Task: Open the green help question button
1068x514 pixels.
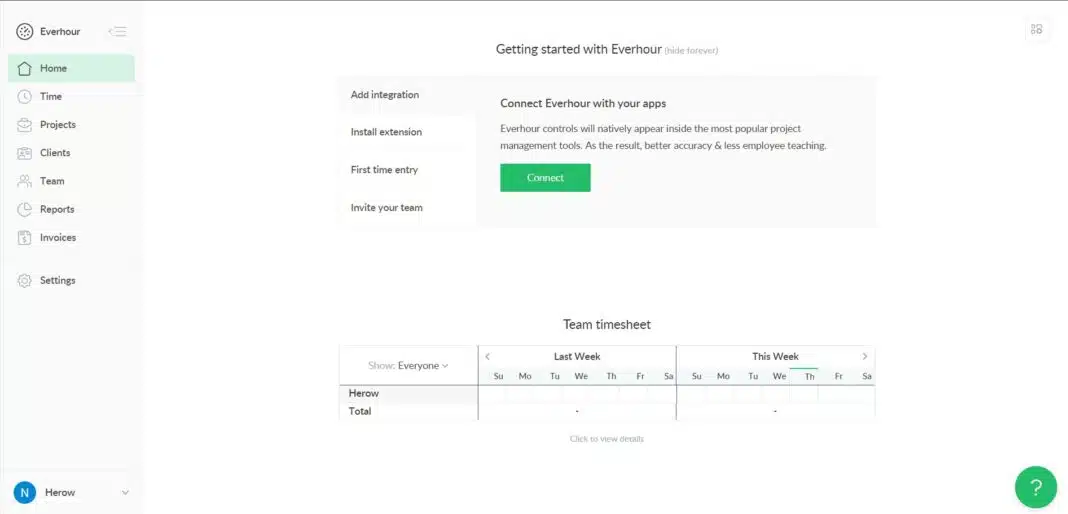Action: 1036,488
